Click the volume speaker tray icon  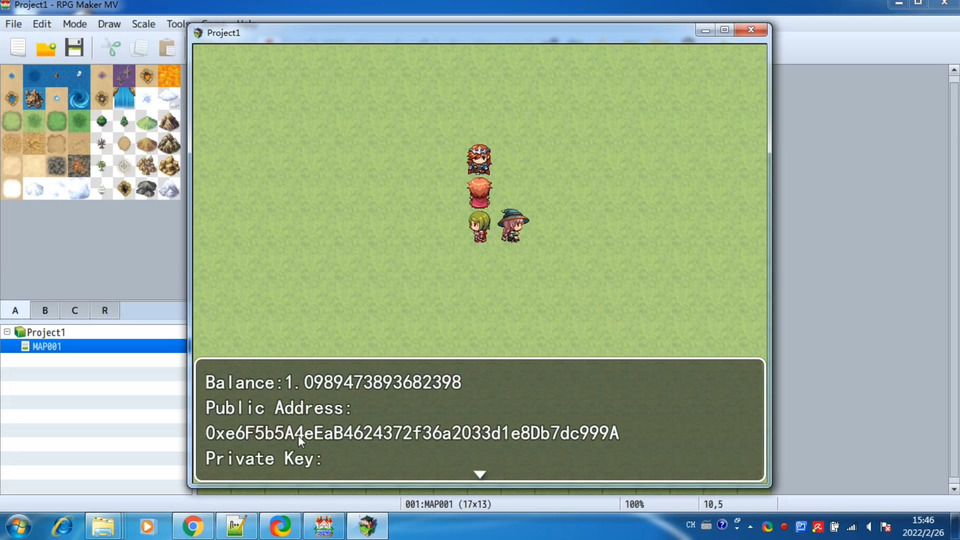[869, 527]
